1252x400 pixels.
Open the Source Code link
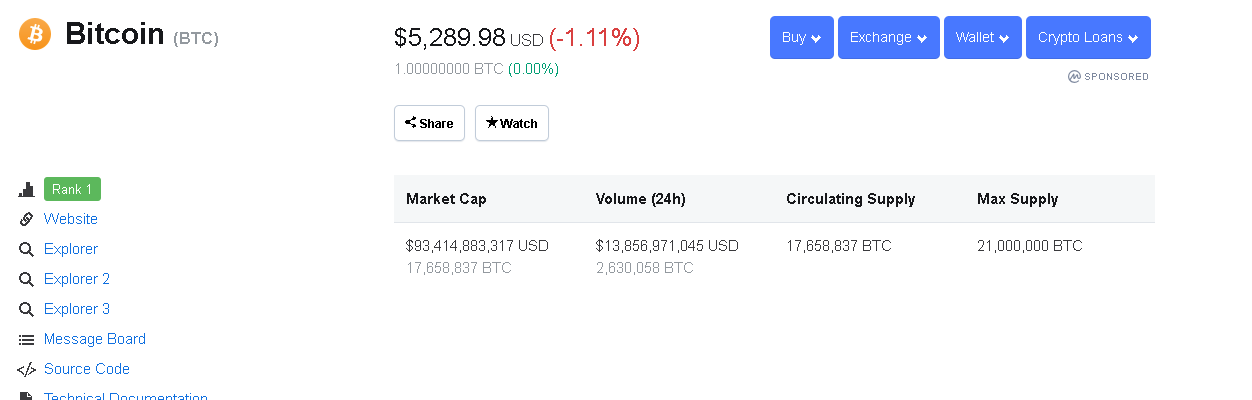click(x=87, y=369)
